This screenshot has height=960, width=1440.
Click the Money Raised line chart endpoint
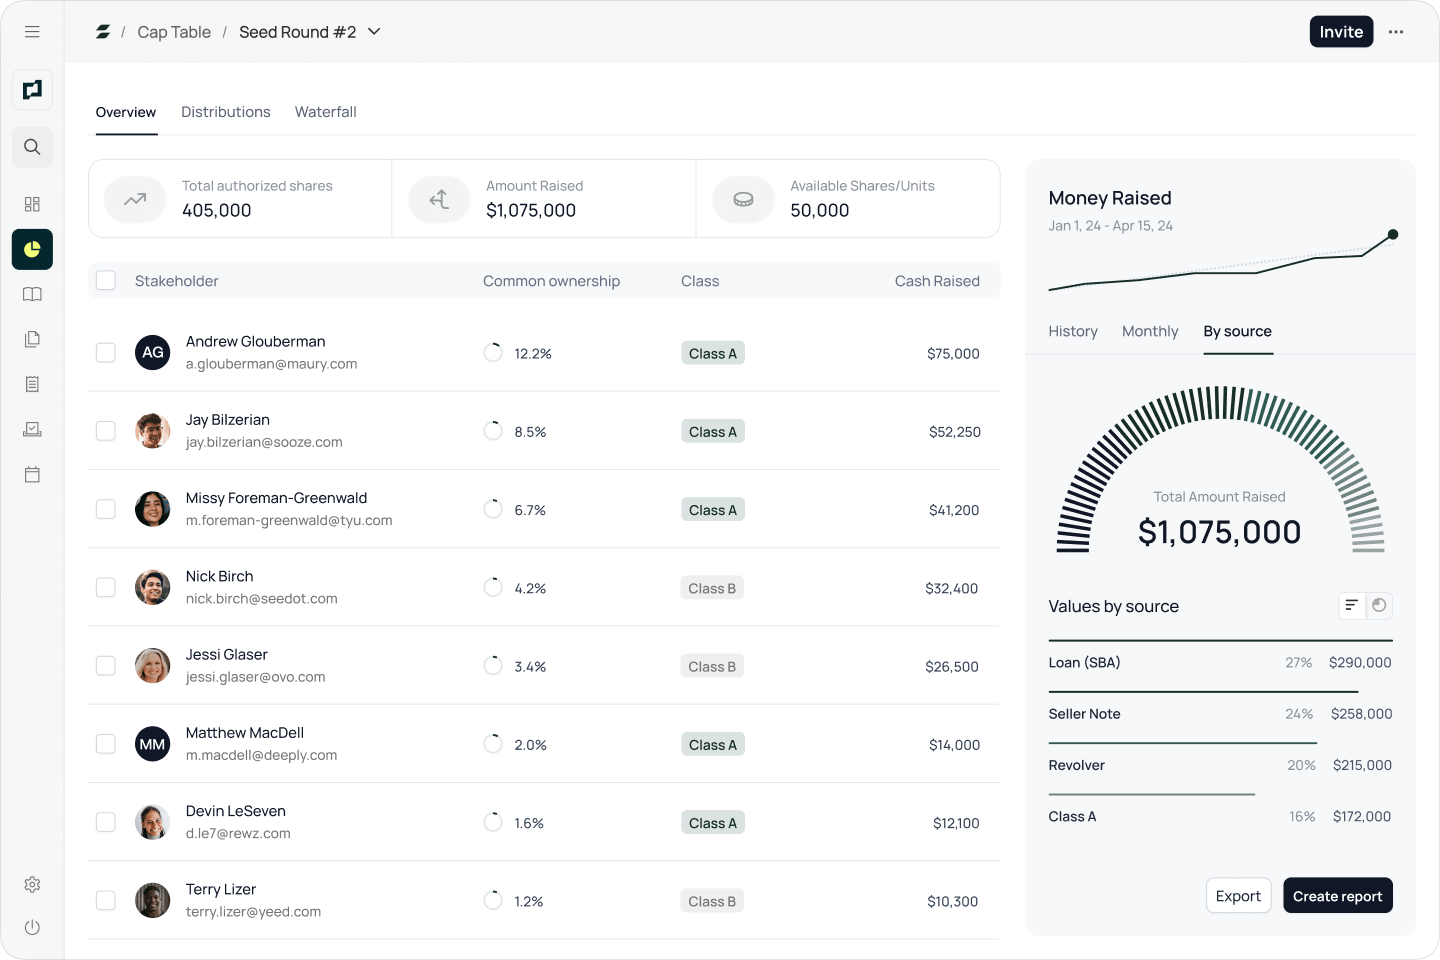pos(1392,235)
